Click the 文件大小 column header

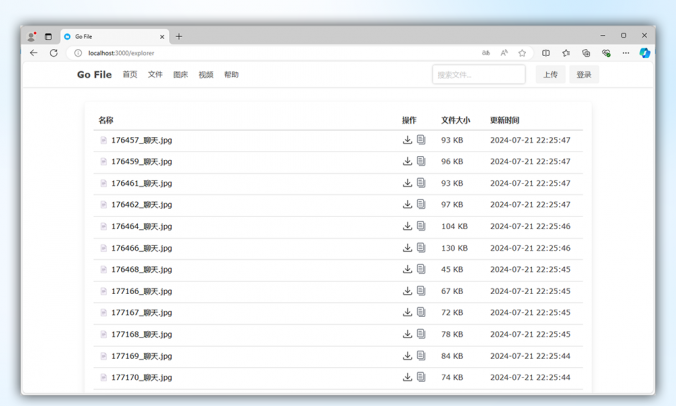(x=455, y=120)
